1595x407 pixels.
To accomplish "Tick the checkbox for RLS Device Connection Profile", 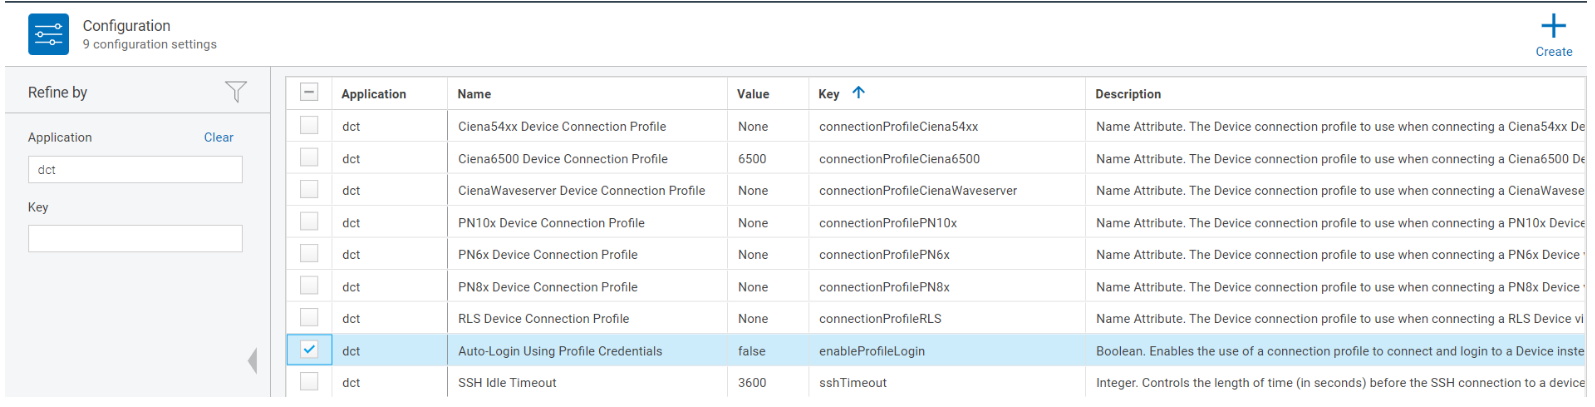I will point(309,318).
